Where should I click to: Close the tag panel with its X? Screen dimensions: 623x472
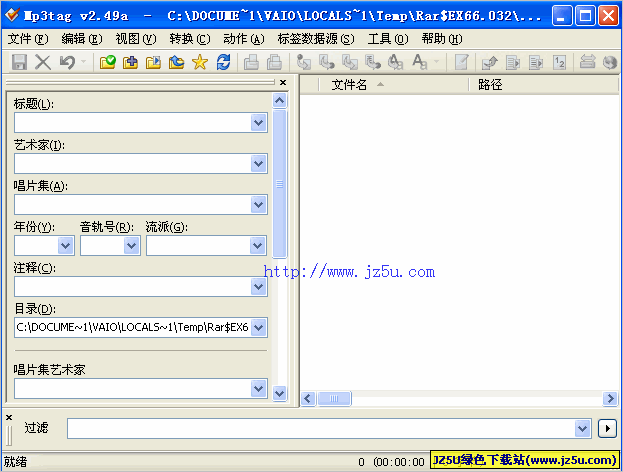tap(283, 82)
